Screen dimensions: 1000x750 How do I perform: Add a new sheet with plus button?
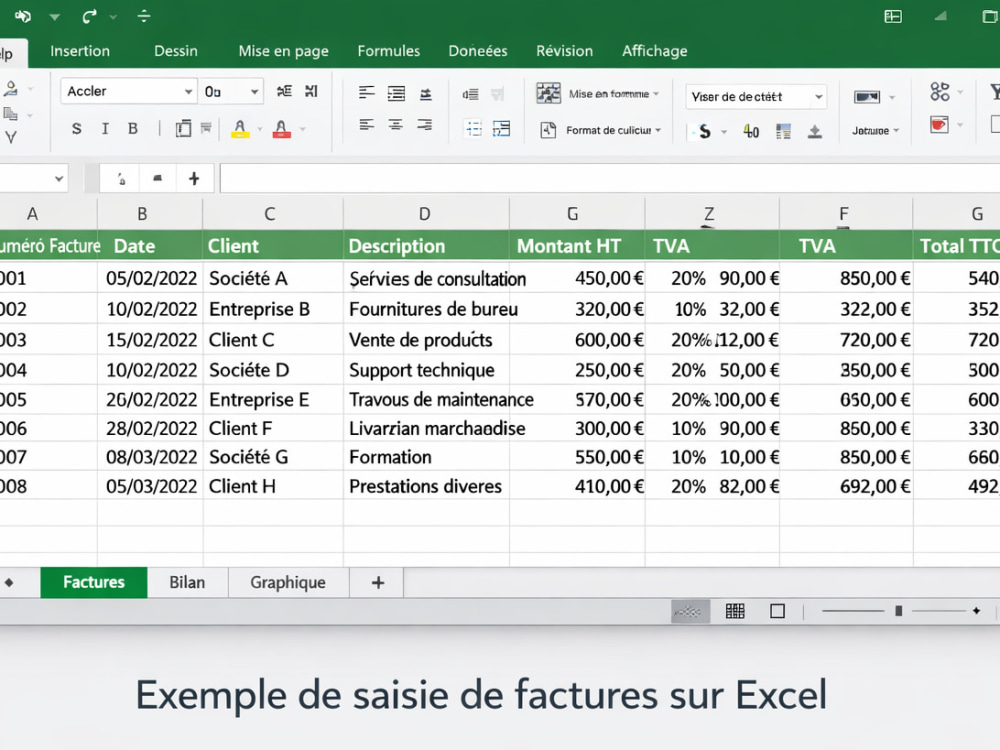(378, 582)
